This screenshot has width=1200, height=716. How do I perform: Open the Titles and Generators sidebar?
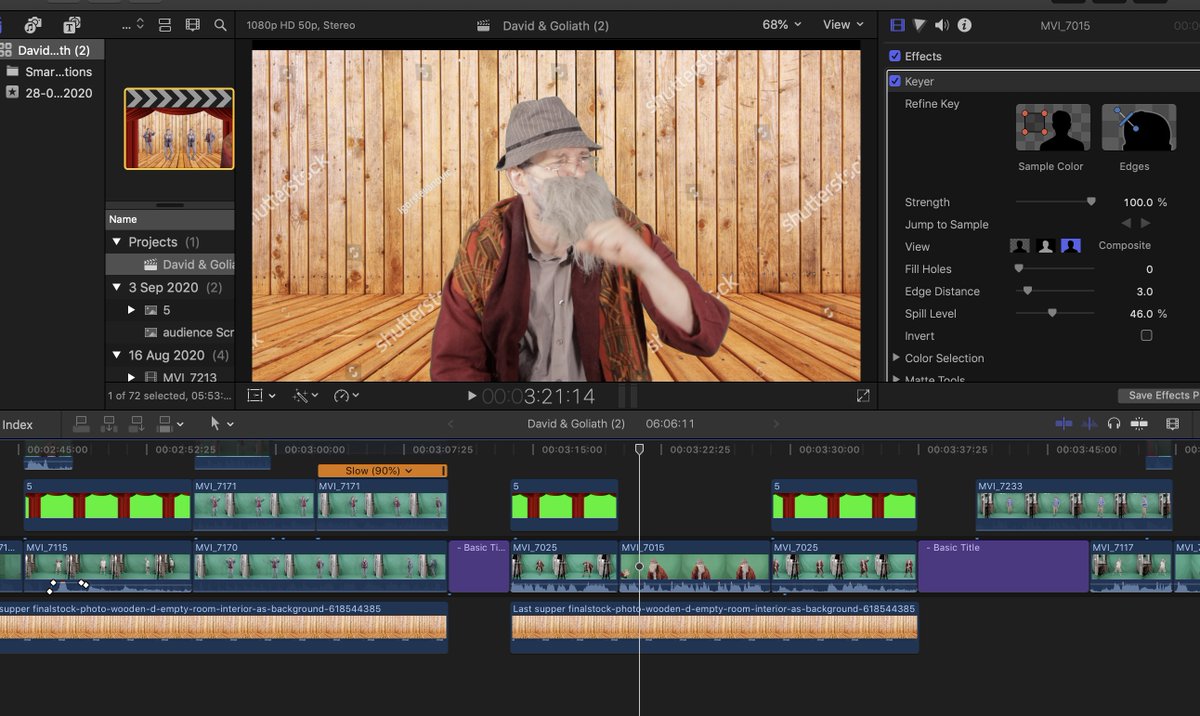tap(72, 24)
